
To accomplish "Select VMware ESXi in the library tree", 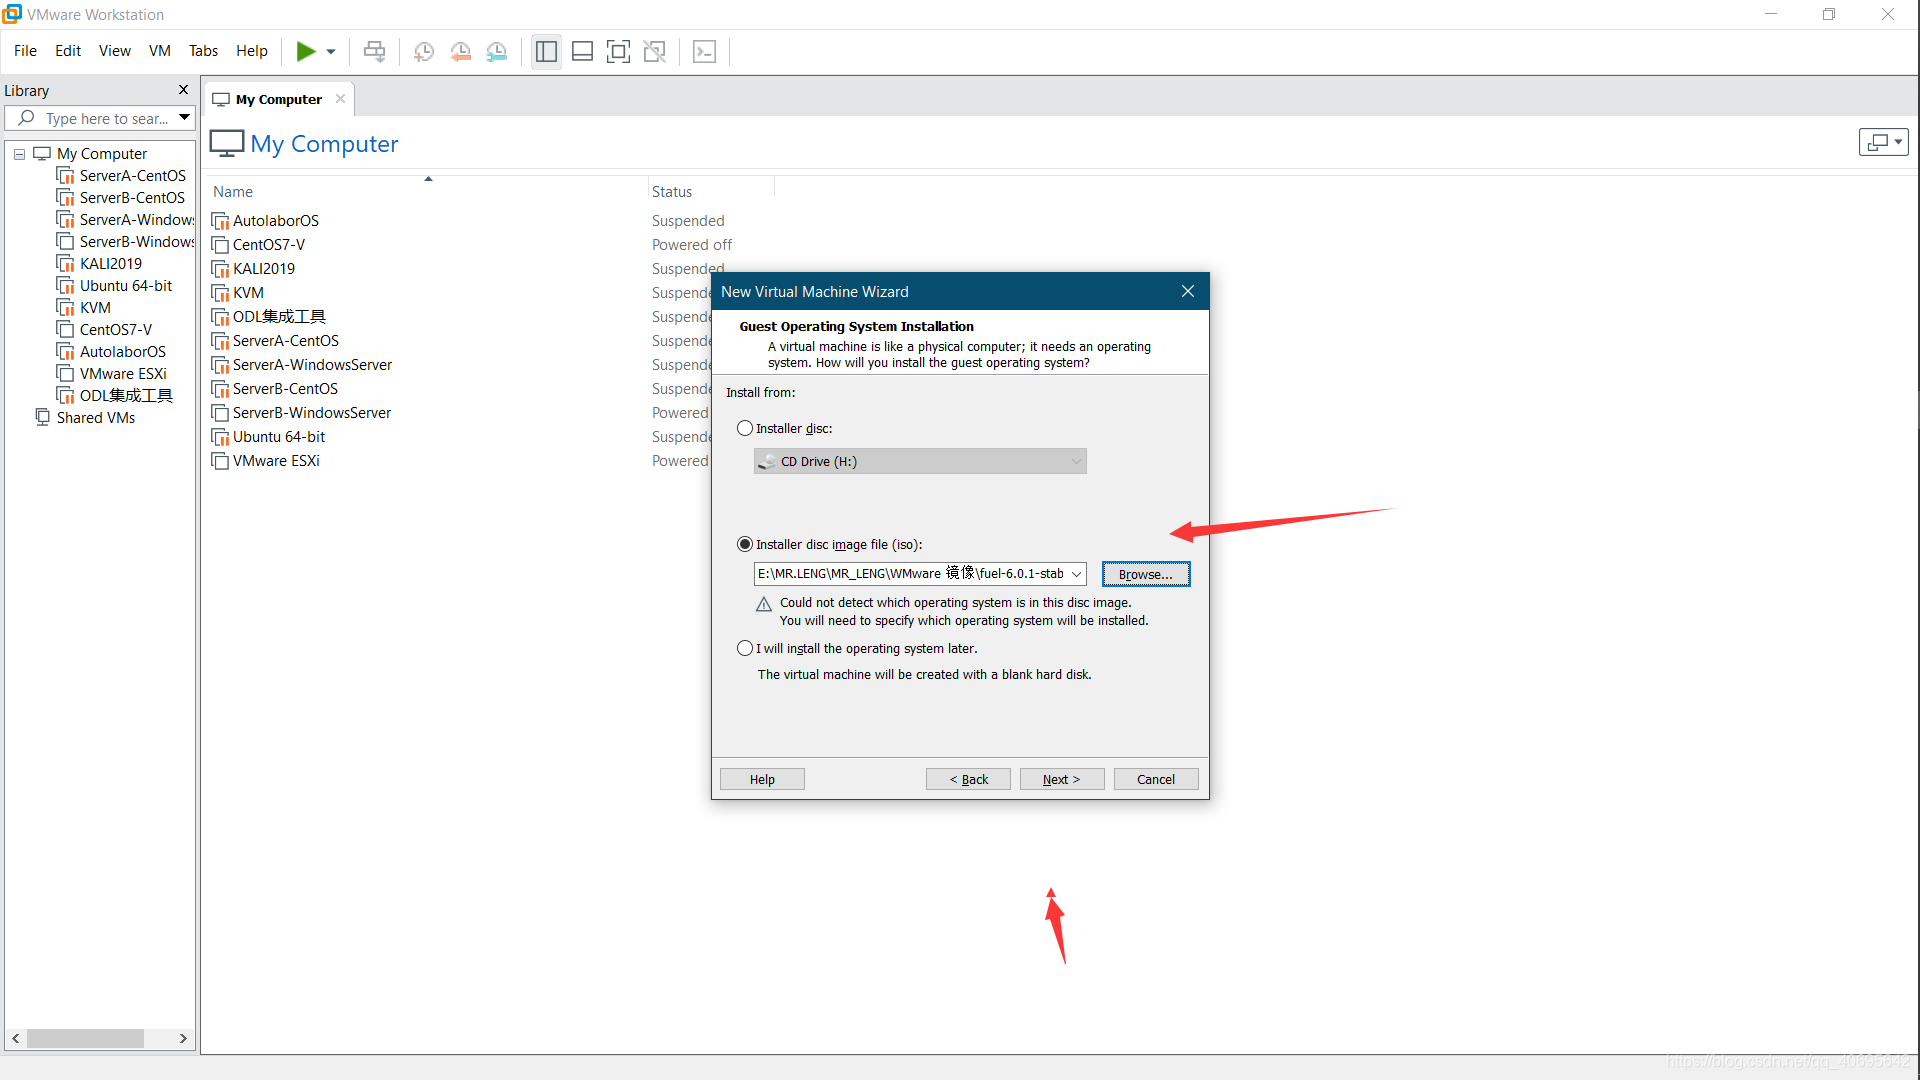I will pos(122,374).
